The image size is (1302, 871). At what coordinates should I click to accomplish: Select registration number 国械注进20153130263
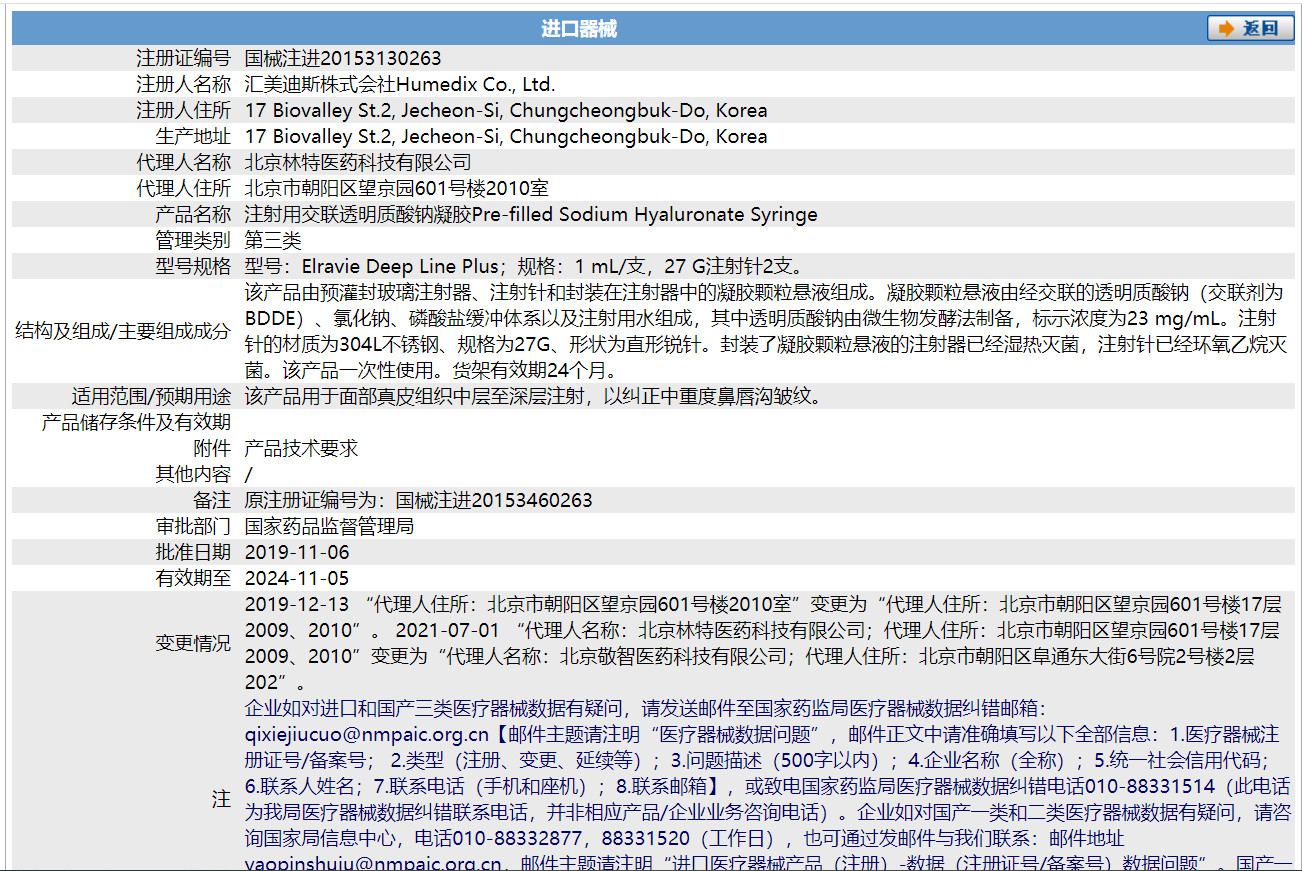coord(343,58)
